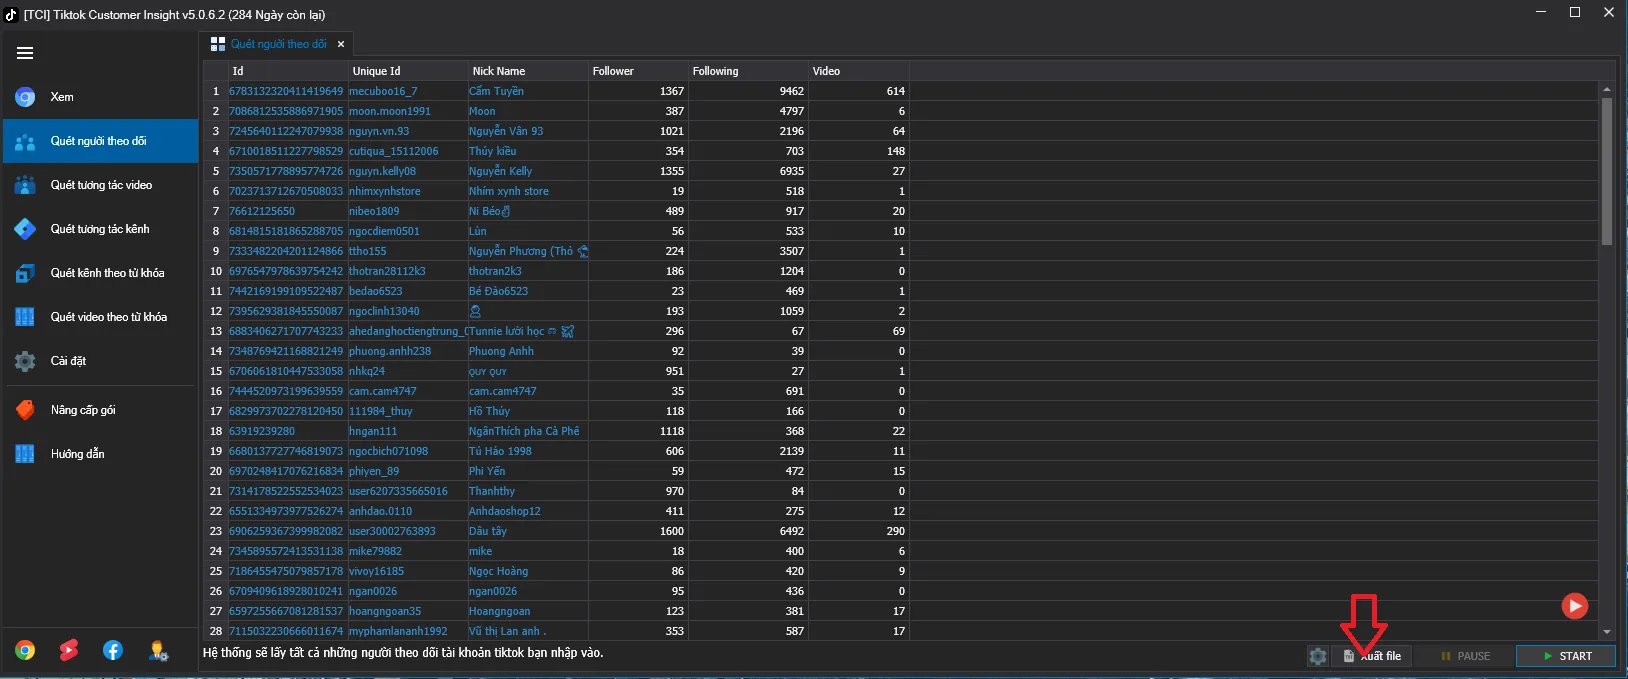Click the table scrollbar up arrow
This screenshot has height=679, width=1628.
(x=1607, y=89)
